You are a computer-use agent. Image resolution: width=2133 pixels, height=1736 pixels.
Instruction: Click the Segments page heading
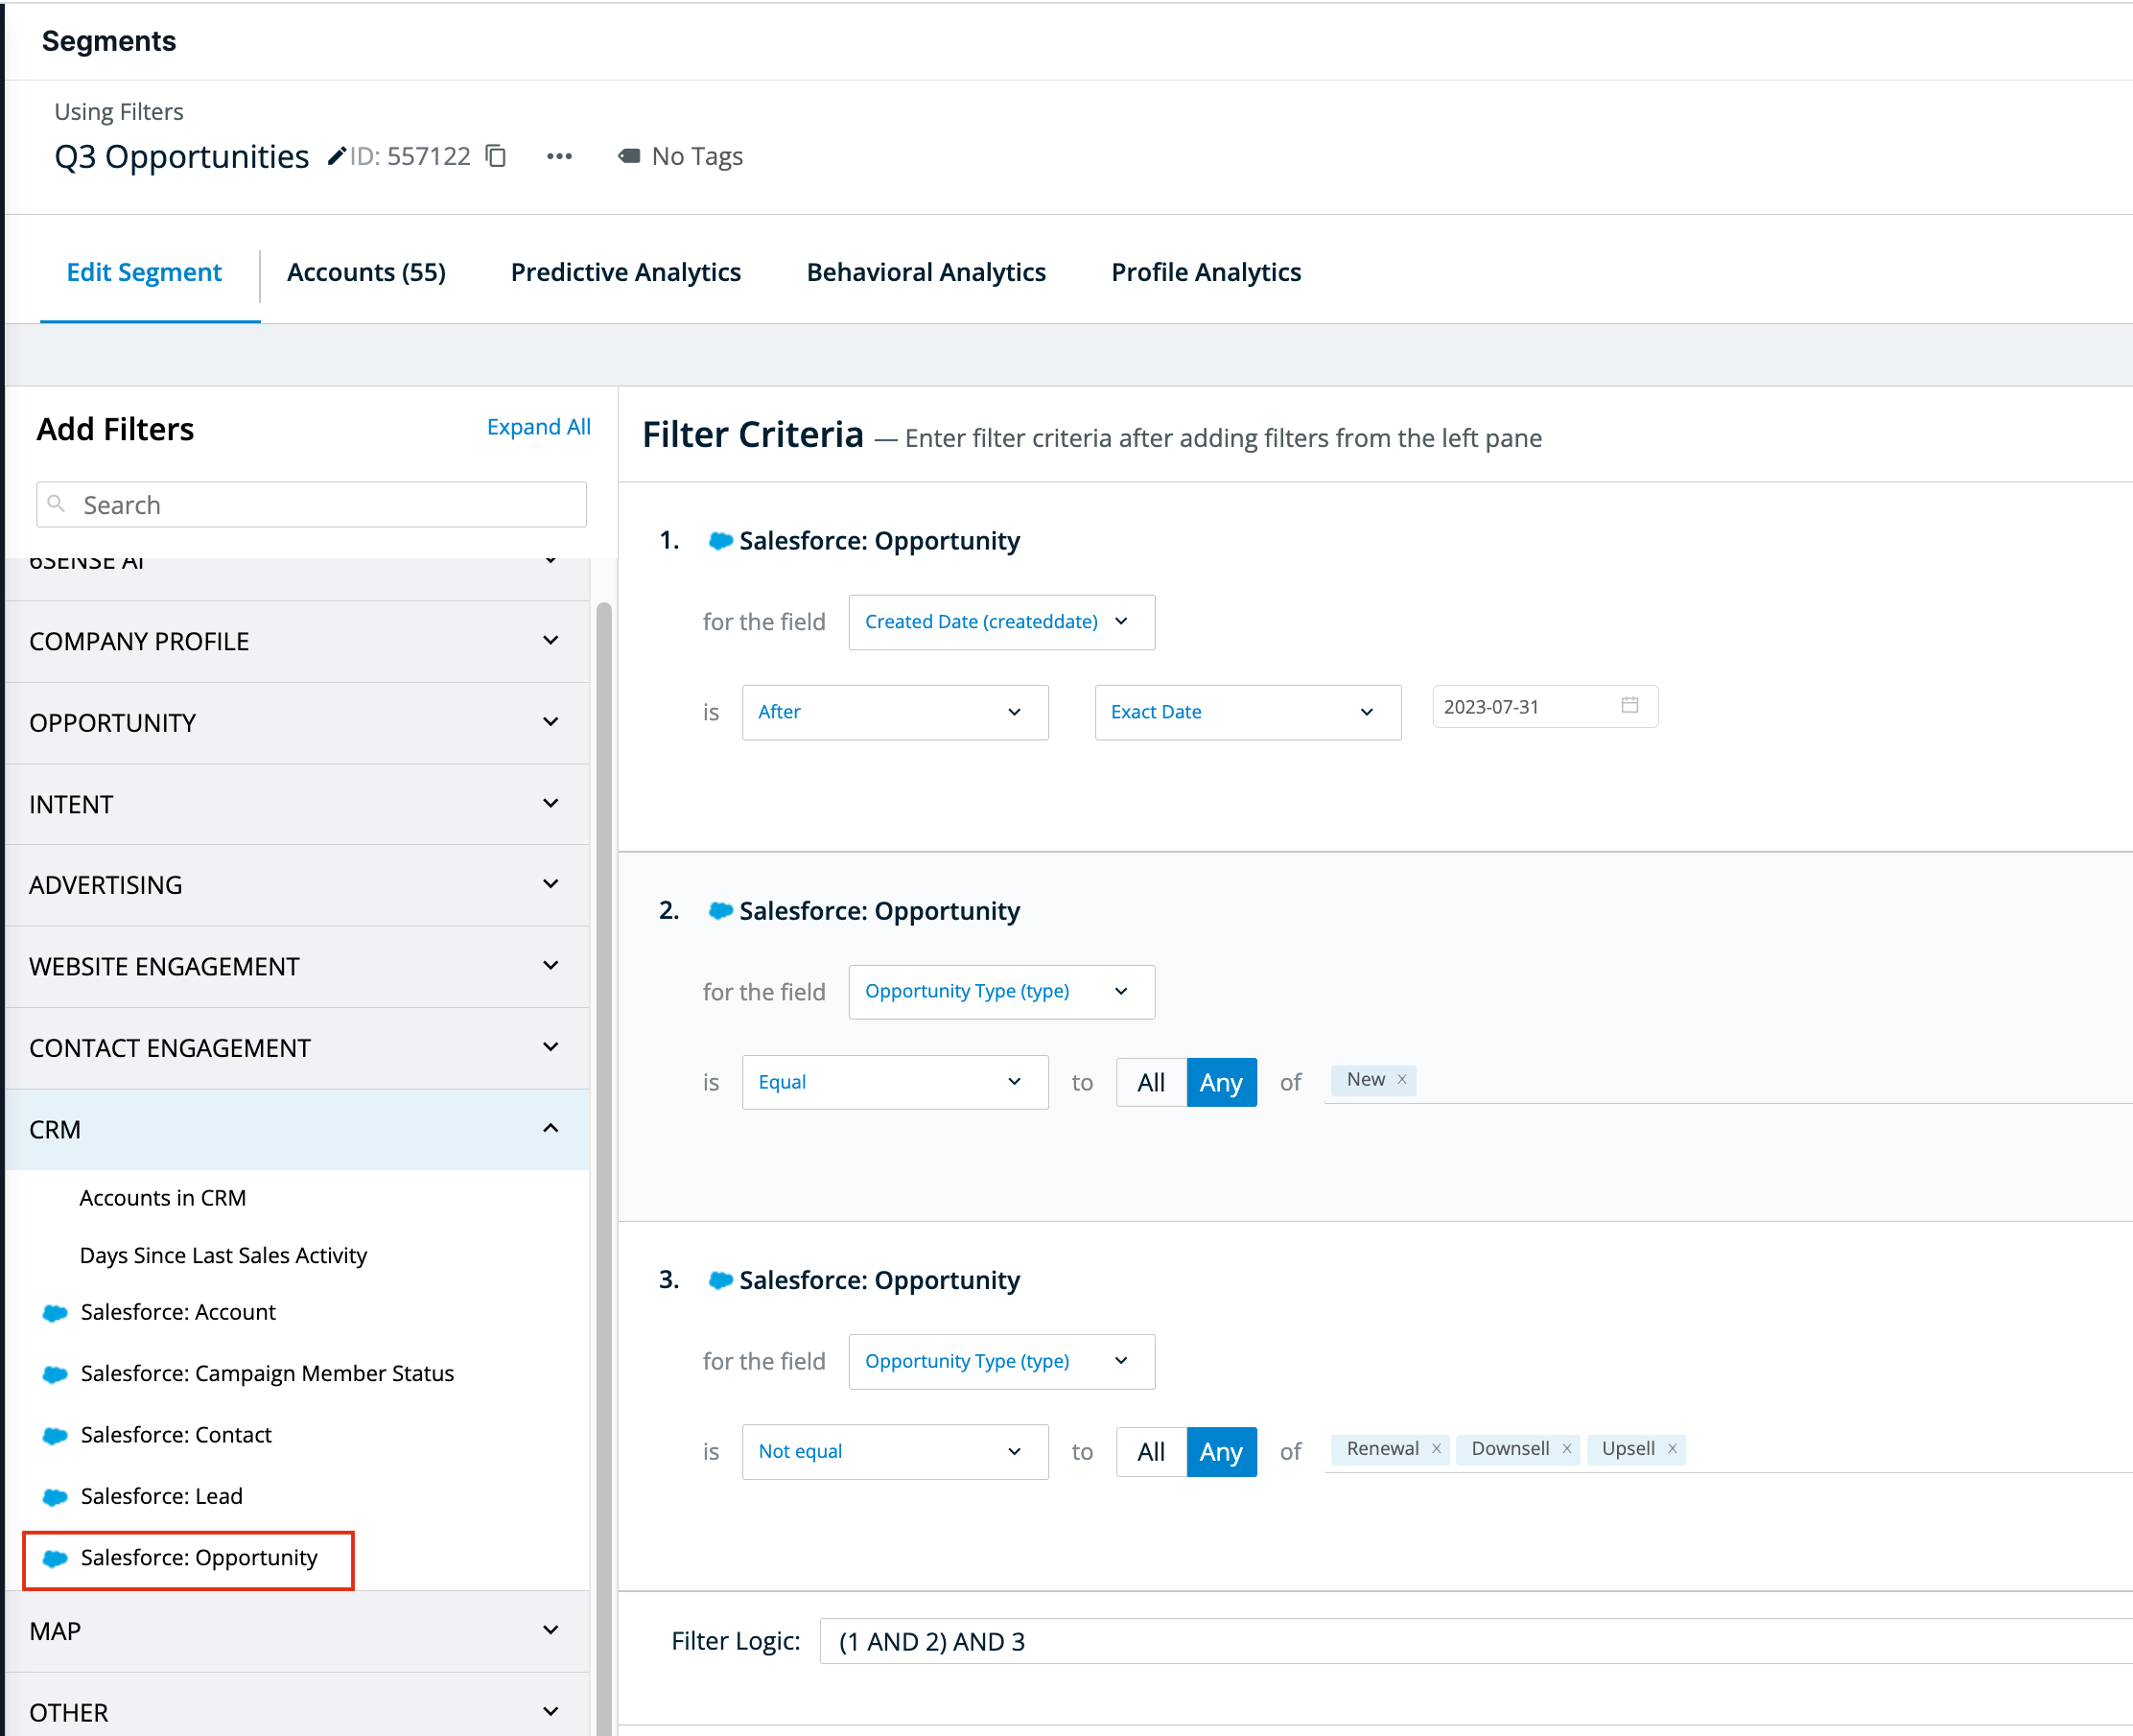point(109,41)
